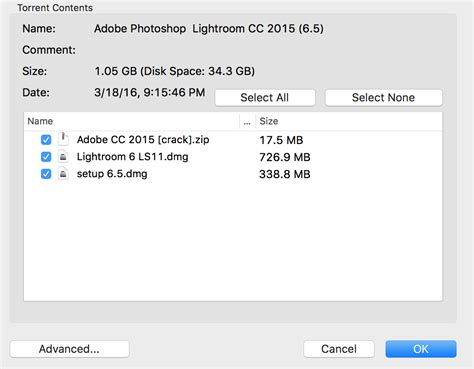
Task: Toggle the Lightroom 6 LS11.dmg checkbox
Action: coord(46,157)
